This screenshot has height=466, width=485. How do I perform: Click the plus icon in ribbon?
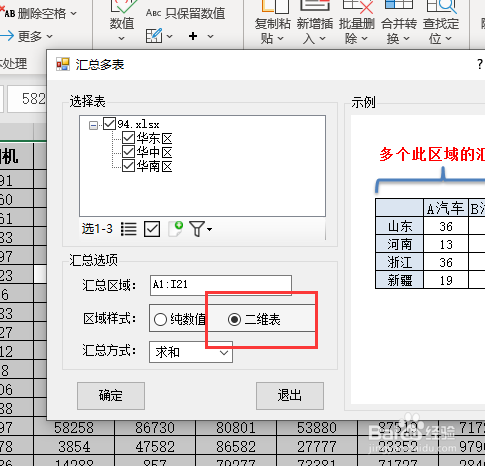tap(193, 36)
